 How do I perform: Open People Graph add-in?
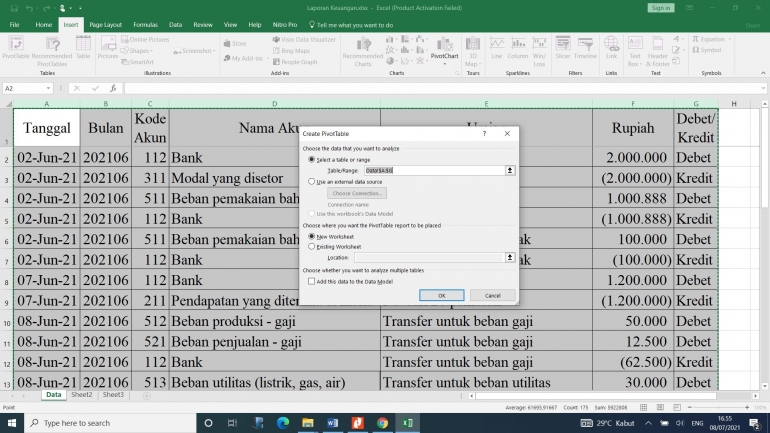click(x=295, y=62)
